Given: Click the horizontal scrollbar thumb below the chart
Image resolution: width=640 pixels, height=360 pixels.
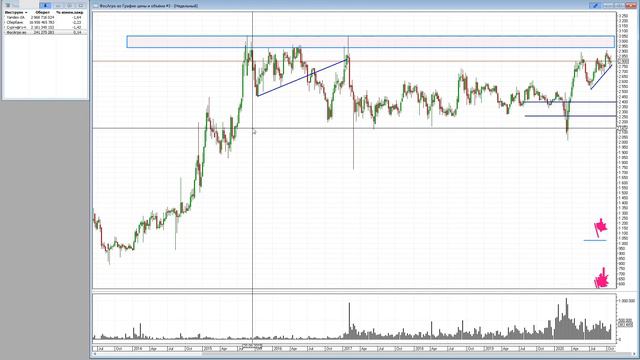Looking at the screenshot, I should [417, 354].
